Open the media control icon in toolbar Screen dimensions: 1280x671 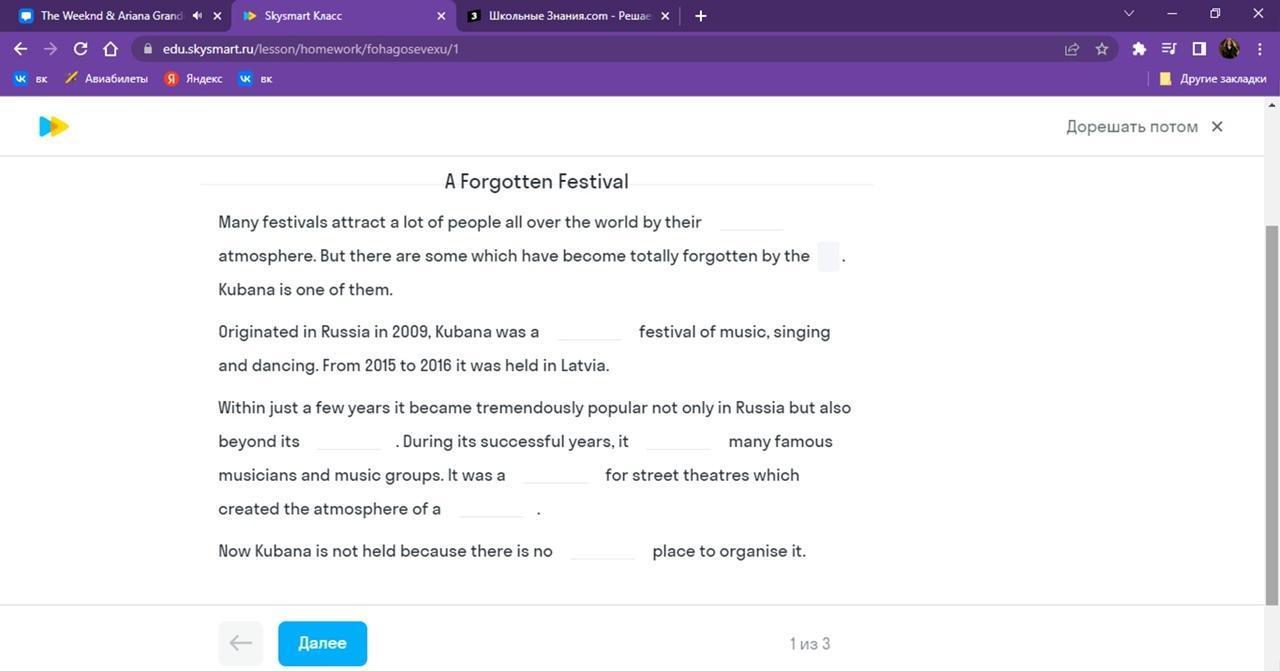pyautogui.click(x=1168, y=48)
